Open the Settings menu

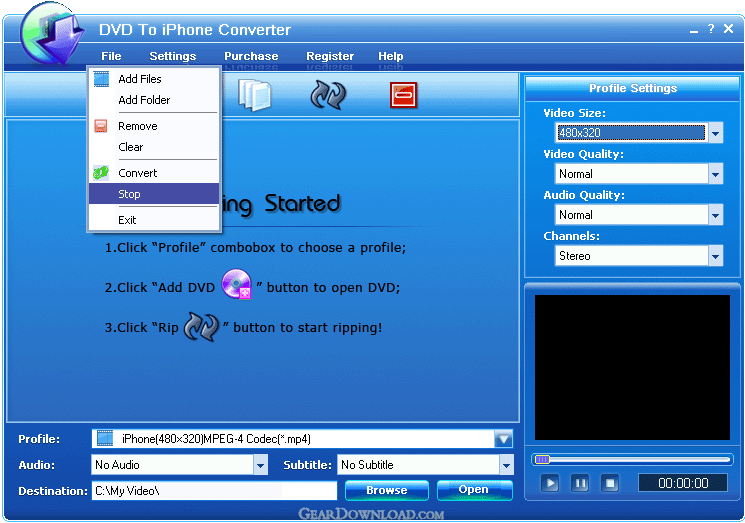(x=172, y=56)
